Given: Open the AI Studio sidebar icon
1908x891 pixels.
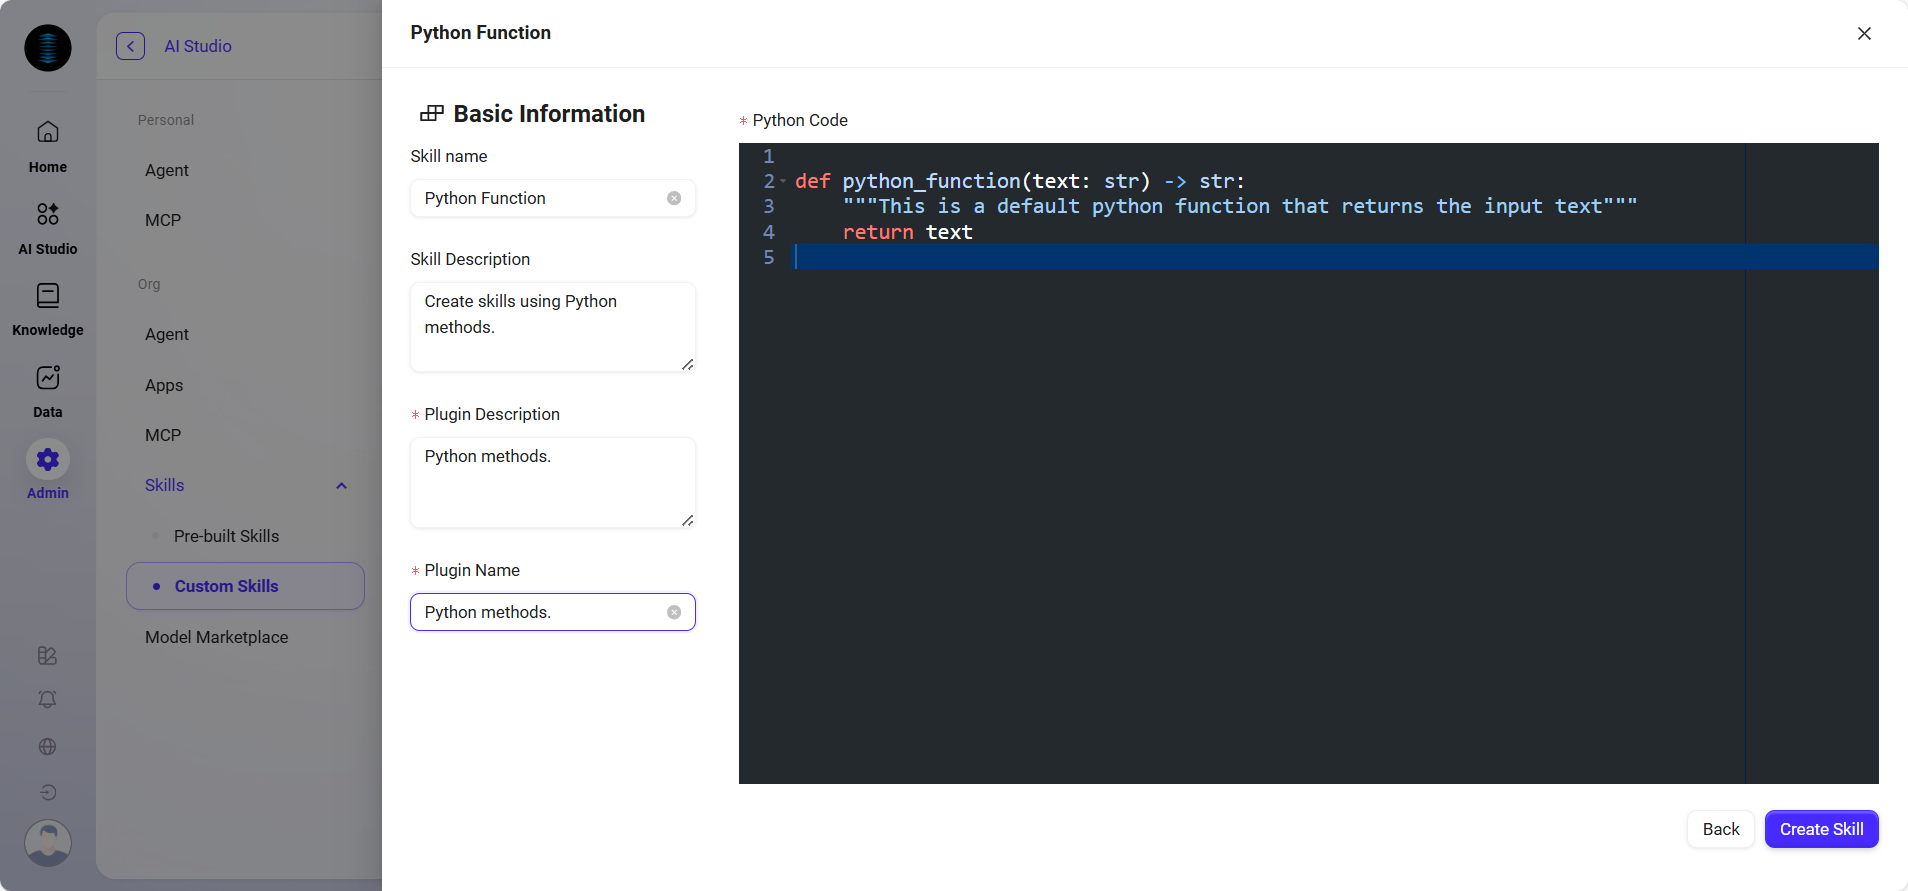Looking at the screenshot, I should (x=48, y=214).
